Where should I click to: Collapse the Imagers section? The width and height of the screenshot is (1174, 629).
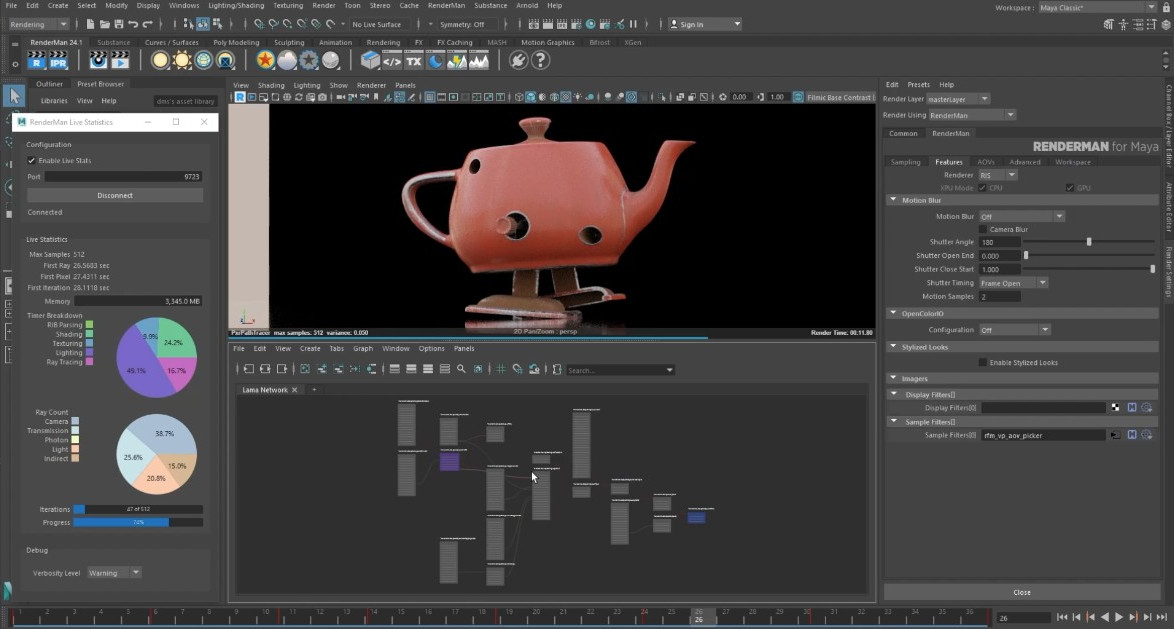(x=893, y=378)
